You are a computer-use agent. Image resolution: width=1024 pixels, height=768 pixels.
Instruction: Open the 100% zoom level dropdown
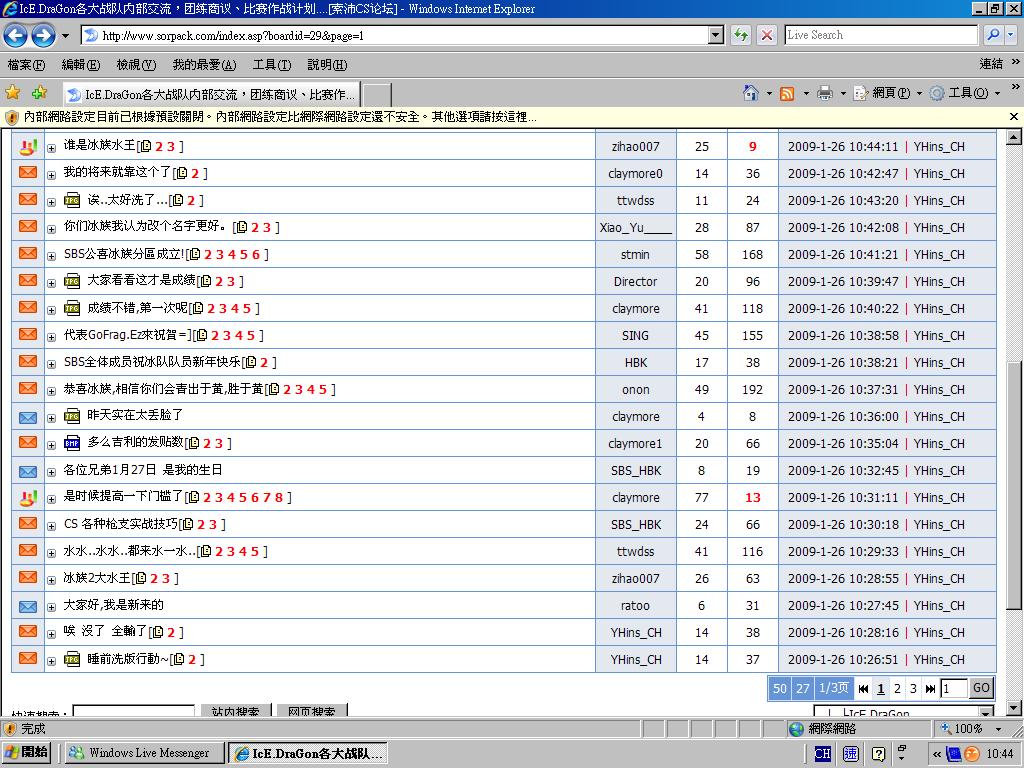[996, 729]
